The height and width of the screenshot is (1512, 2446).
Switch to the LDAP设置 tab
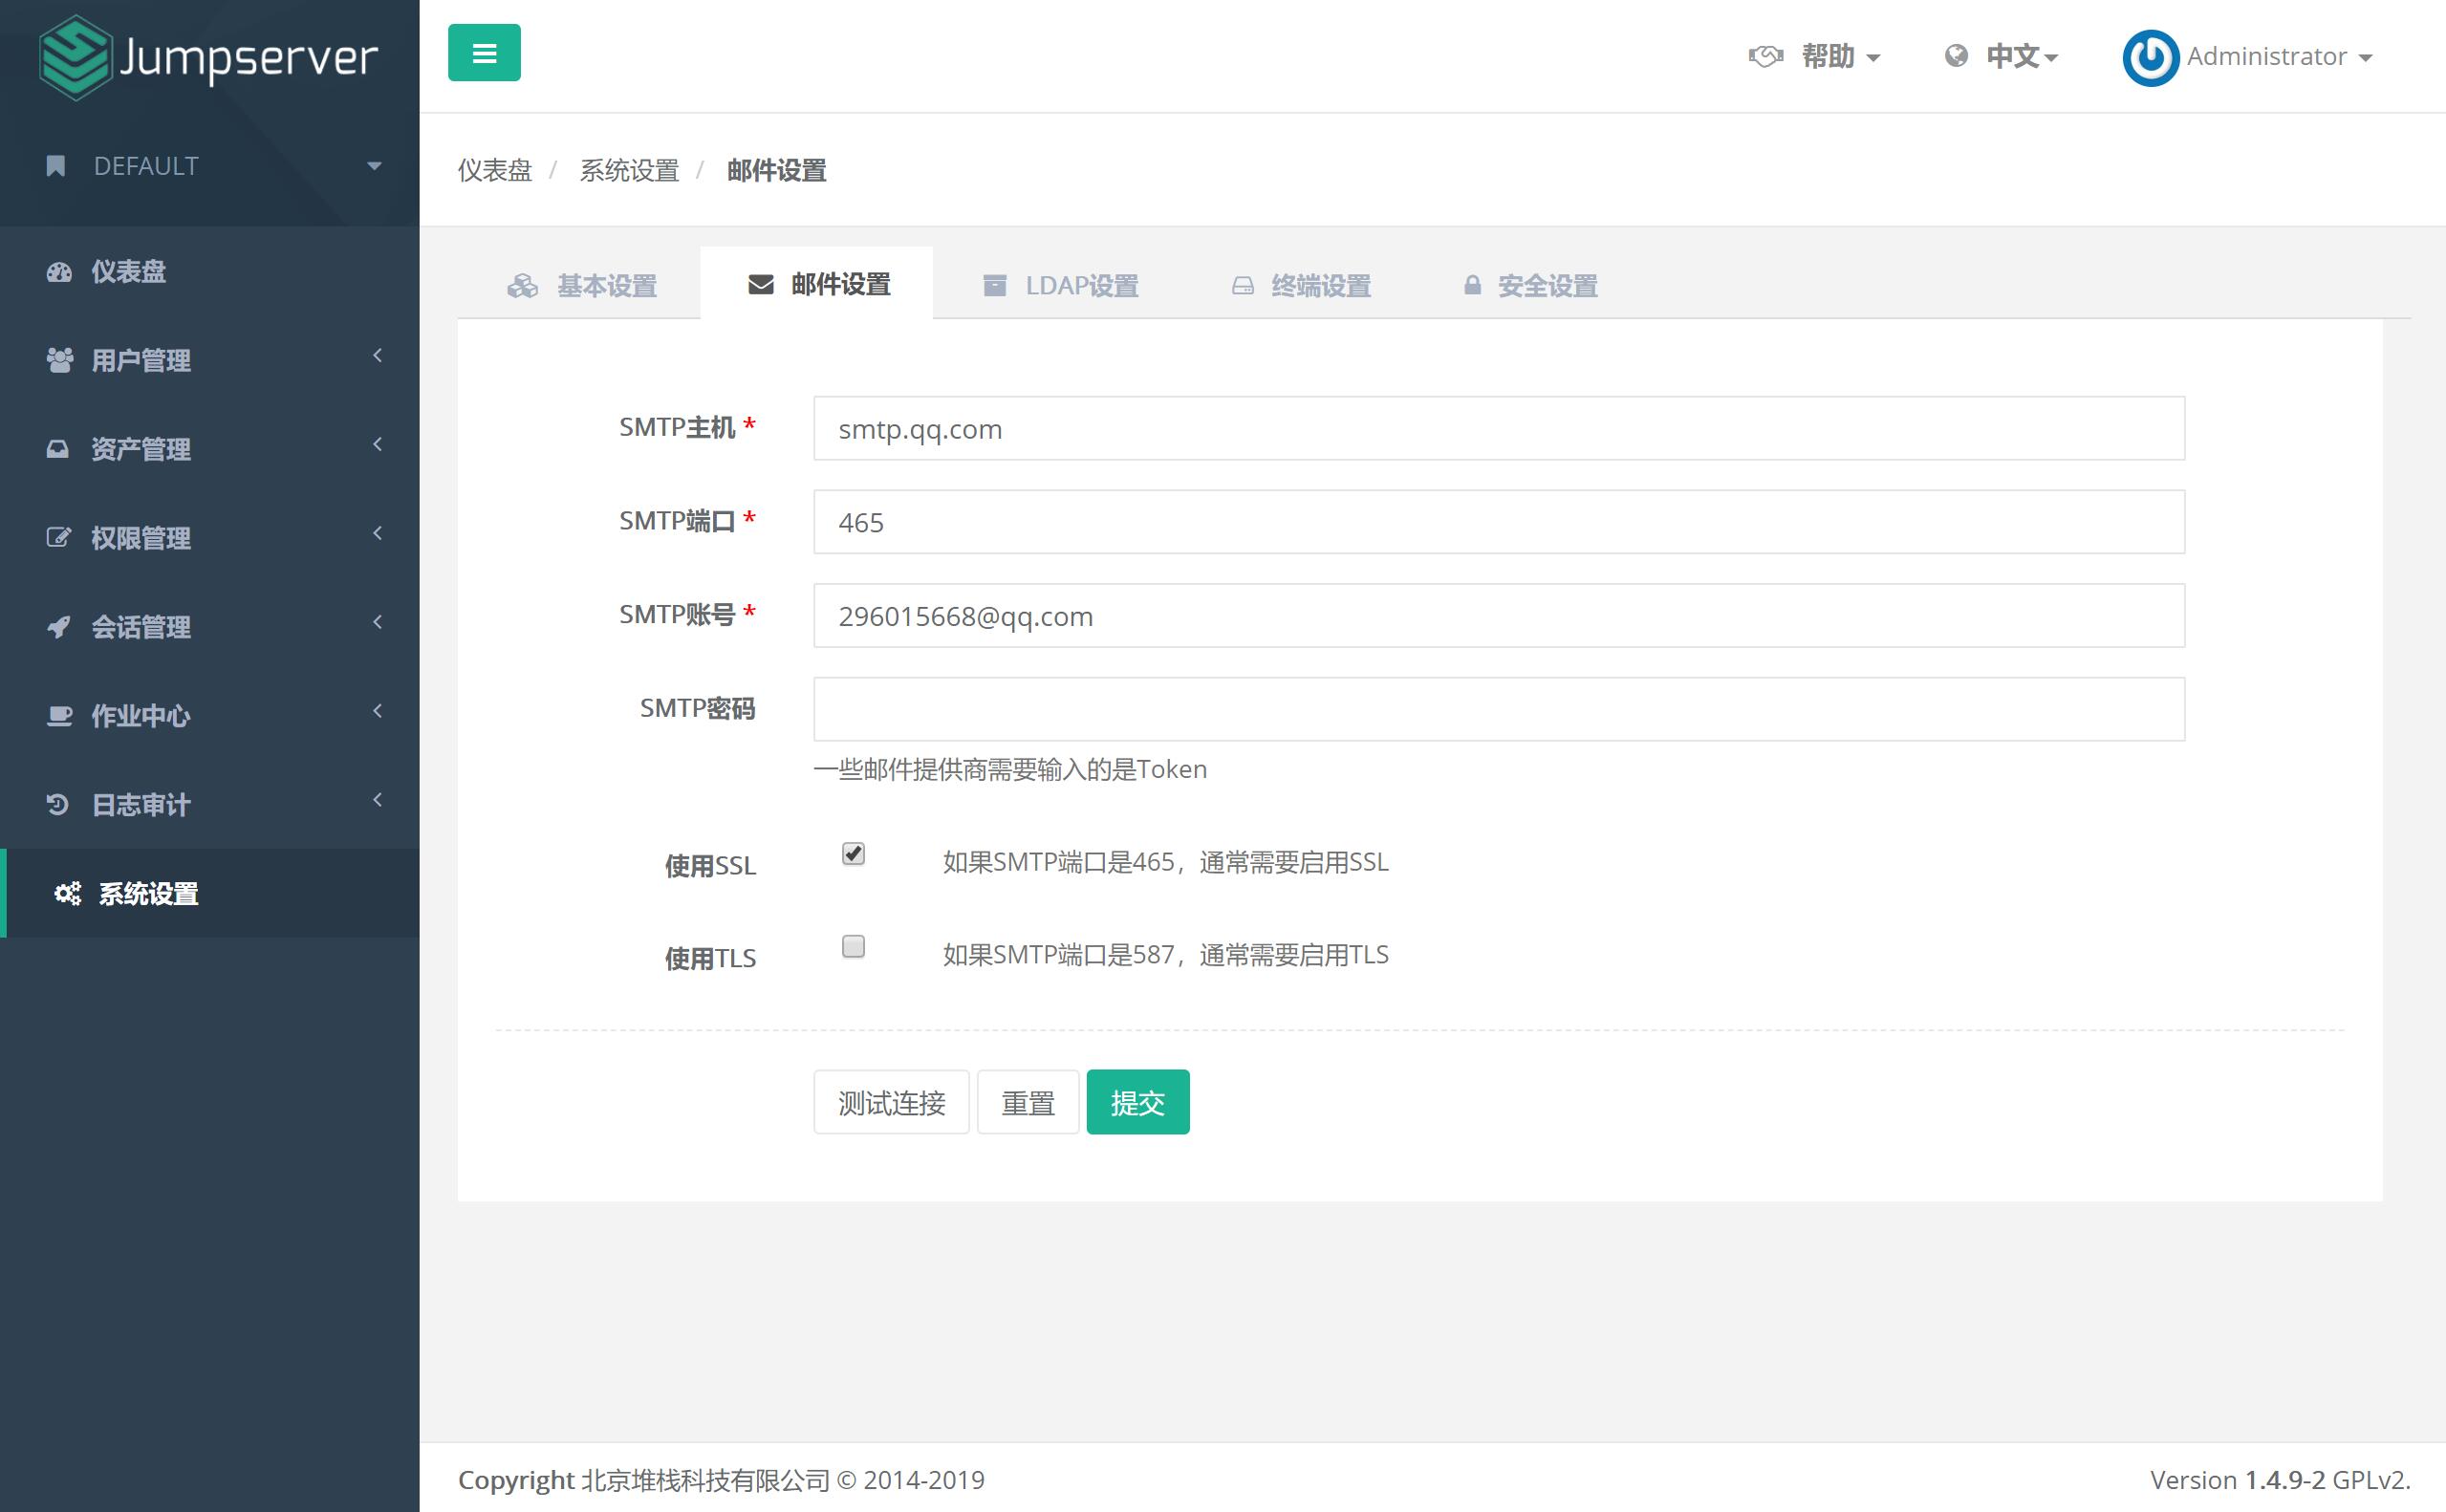click(1061, 286)
